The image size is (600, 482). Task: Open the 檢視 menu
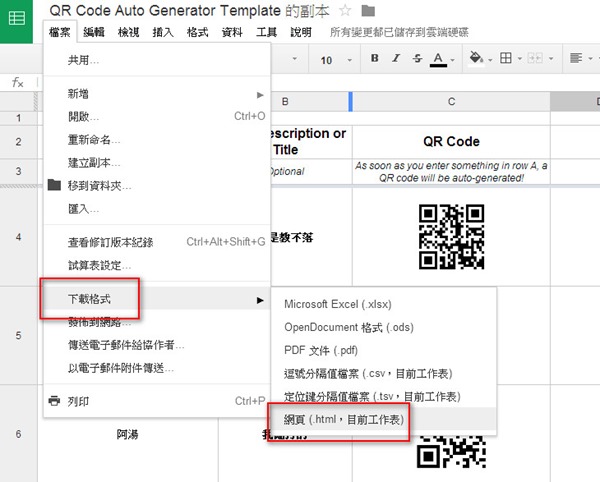[129, 32]
